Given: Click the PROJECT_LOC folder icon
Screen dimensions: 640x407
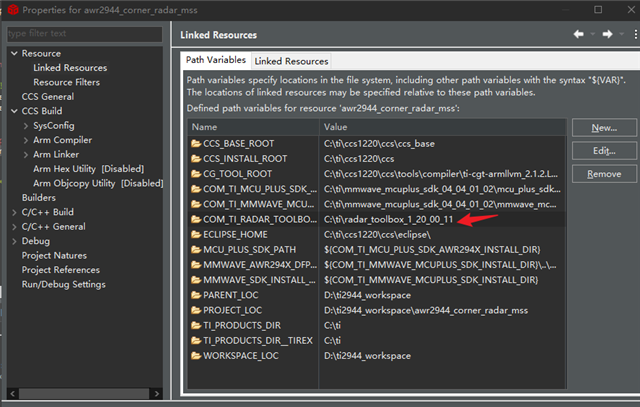Looking at the screenshot, I should (x=196, y=310).
